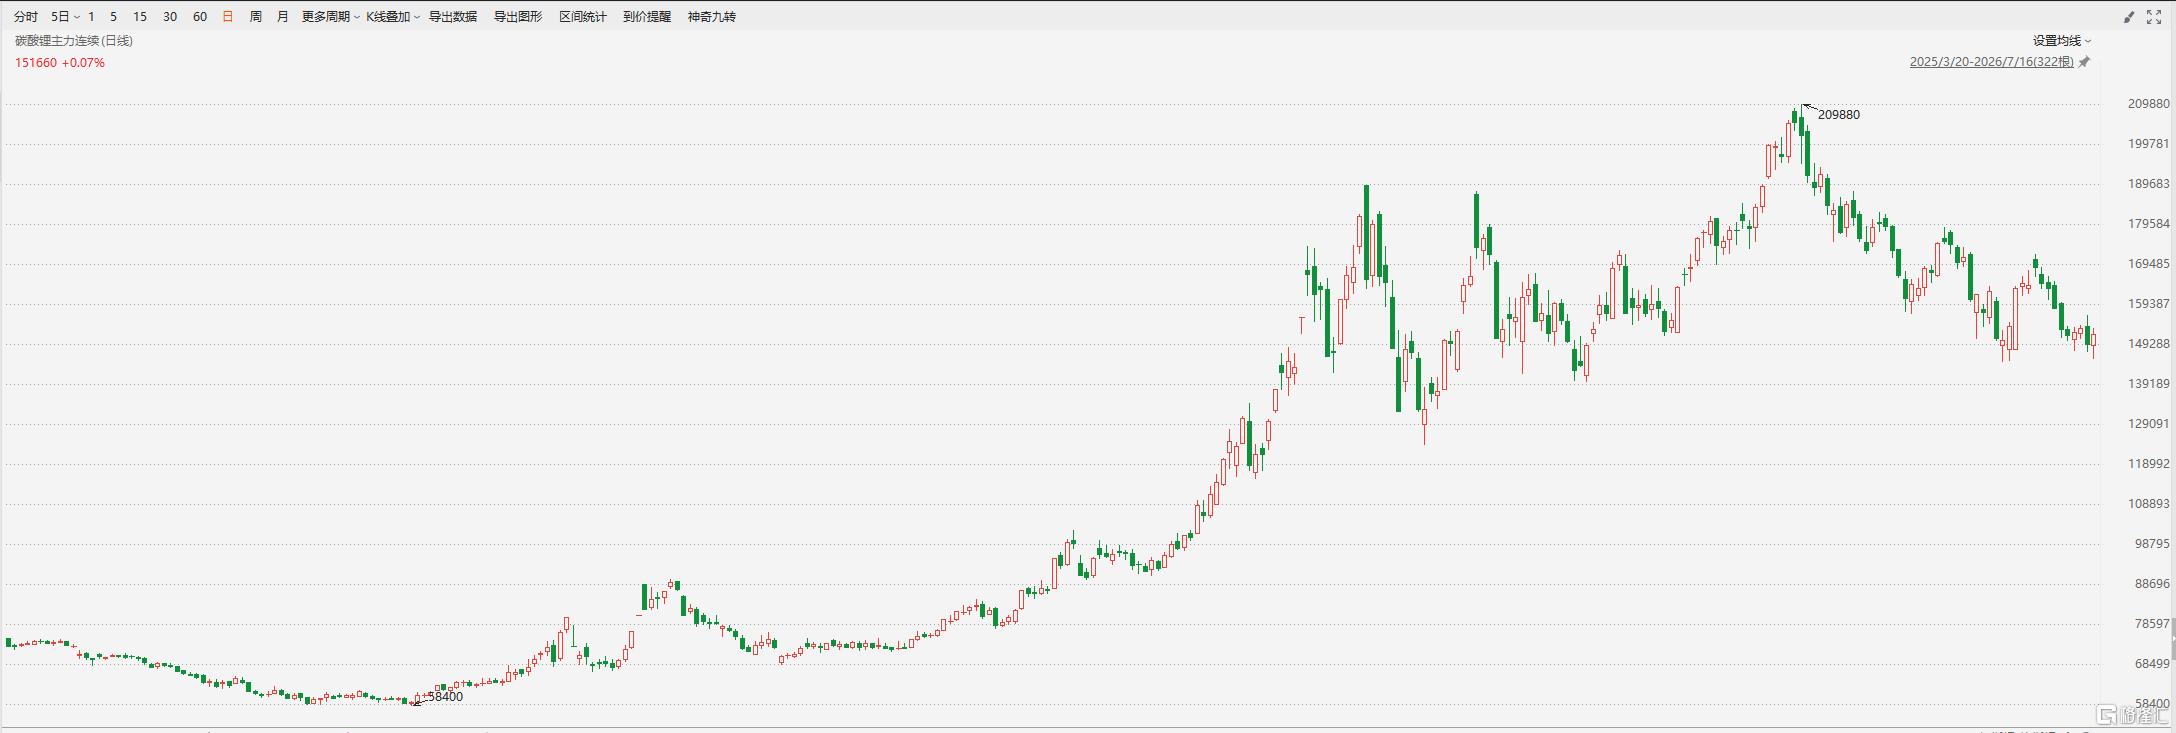Viewport: 2176px width, 733px height.
Task: Select the 日 daily K-line period
Action: (x=228, y=17)
